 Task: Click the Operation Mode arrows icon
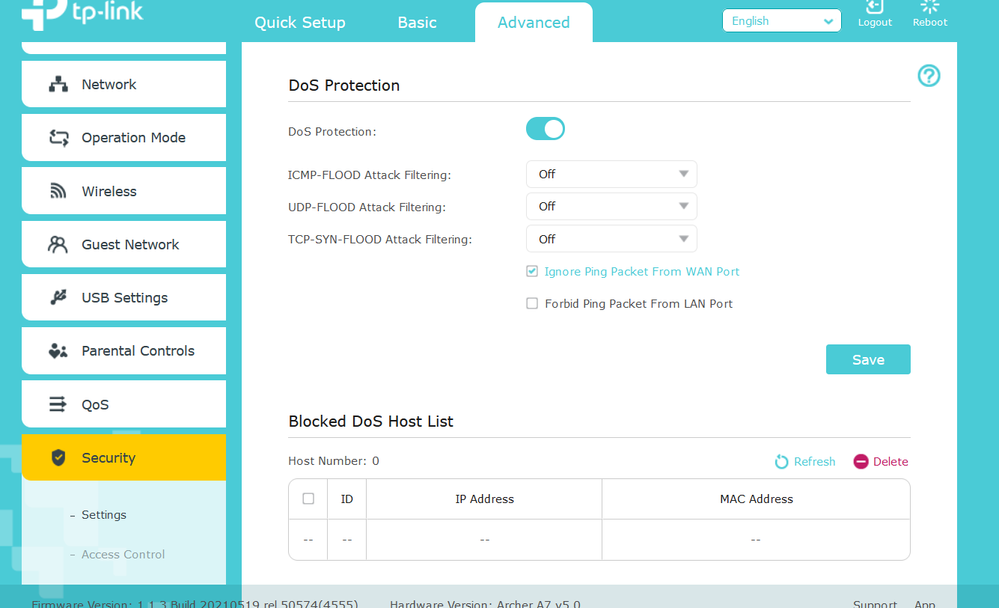59,138
